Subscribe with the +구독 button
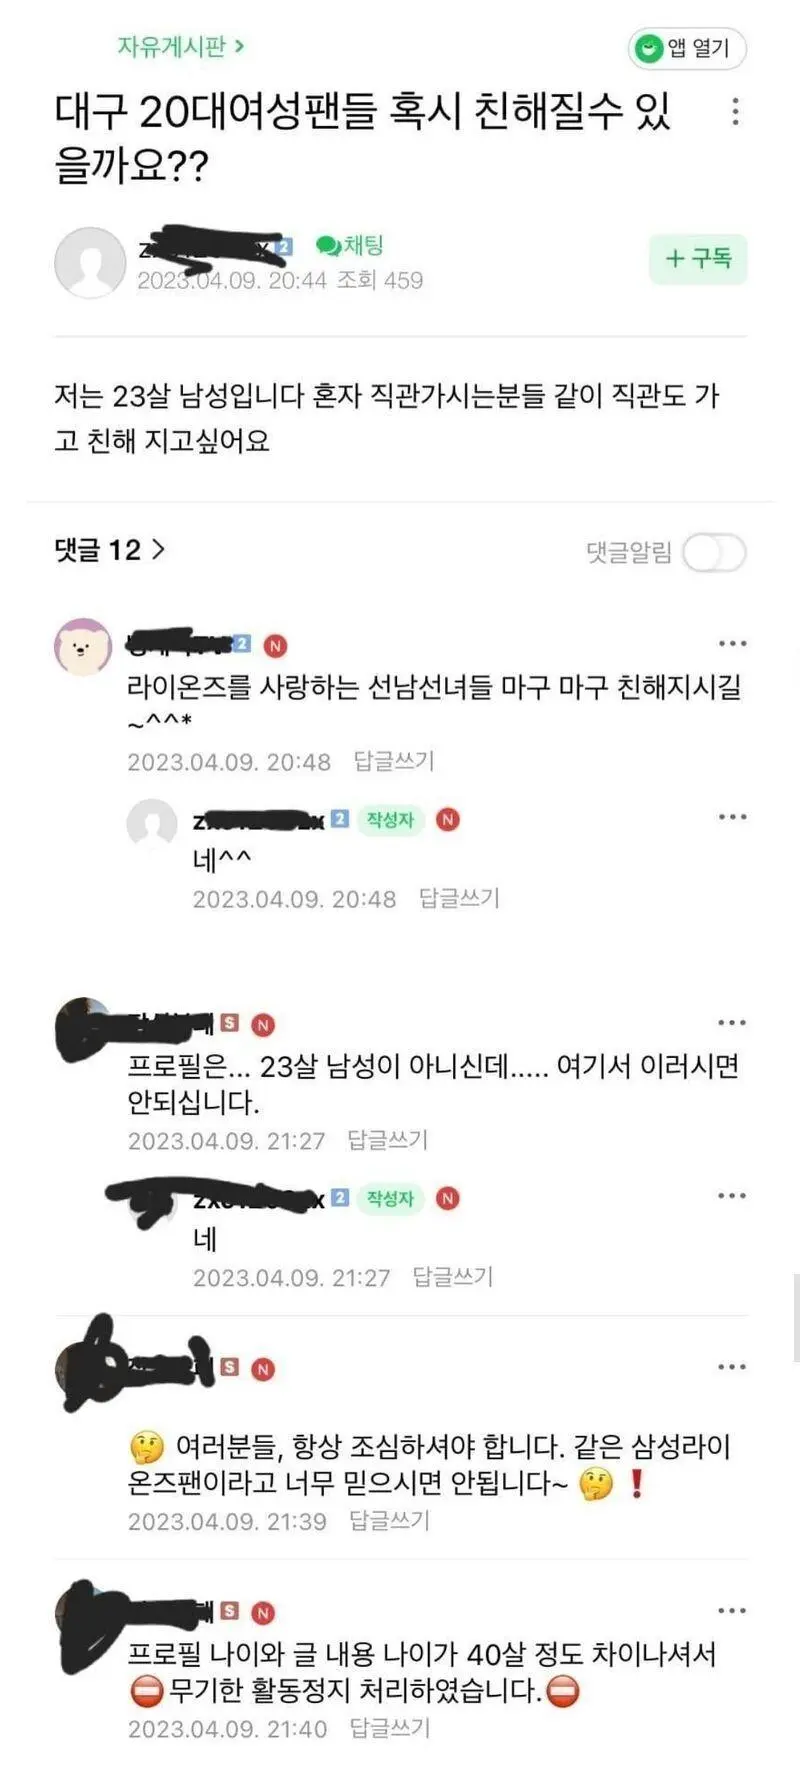Screen dimensions: 800x1772 pyautogui.click(x=698, y=259)
